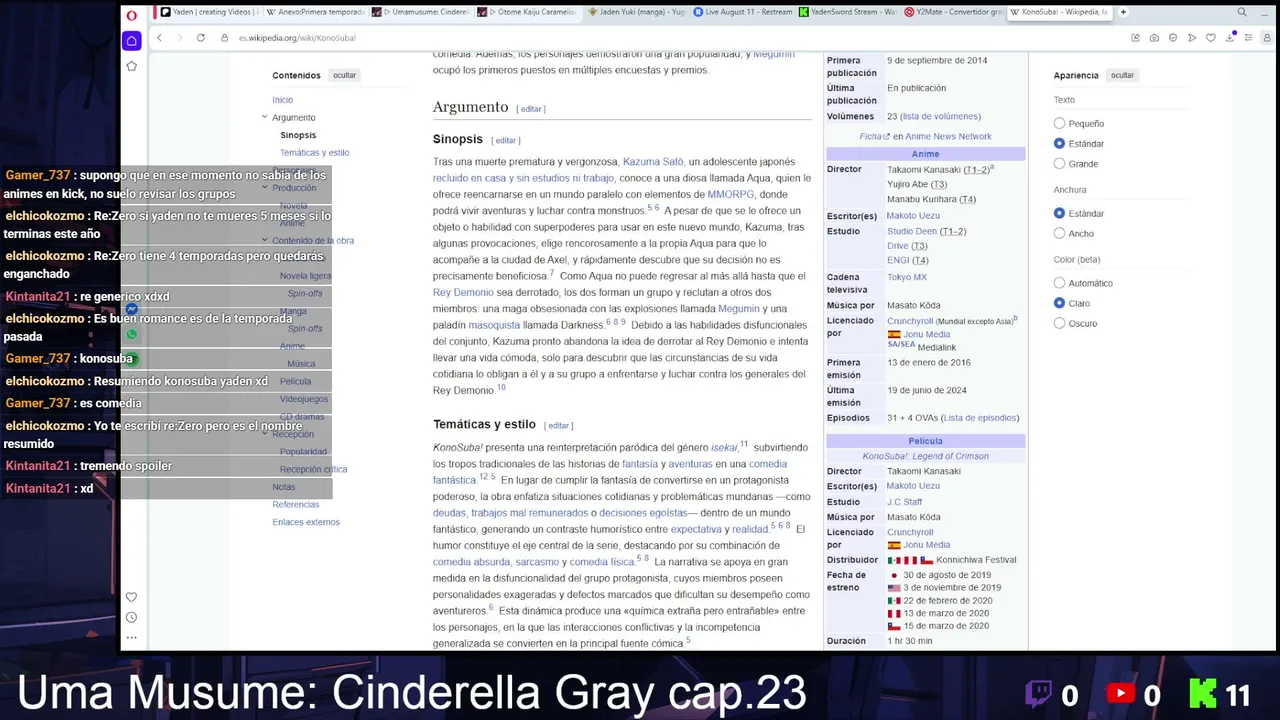Screen dimensions: 1280x720
Task: Open the site information icon beside the URL
Action: pyautogui.click(x=227, y=38)
